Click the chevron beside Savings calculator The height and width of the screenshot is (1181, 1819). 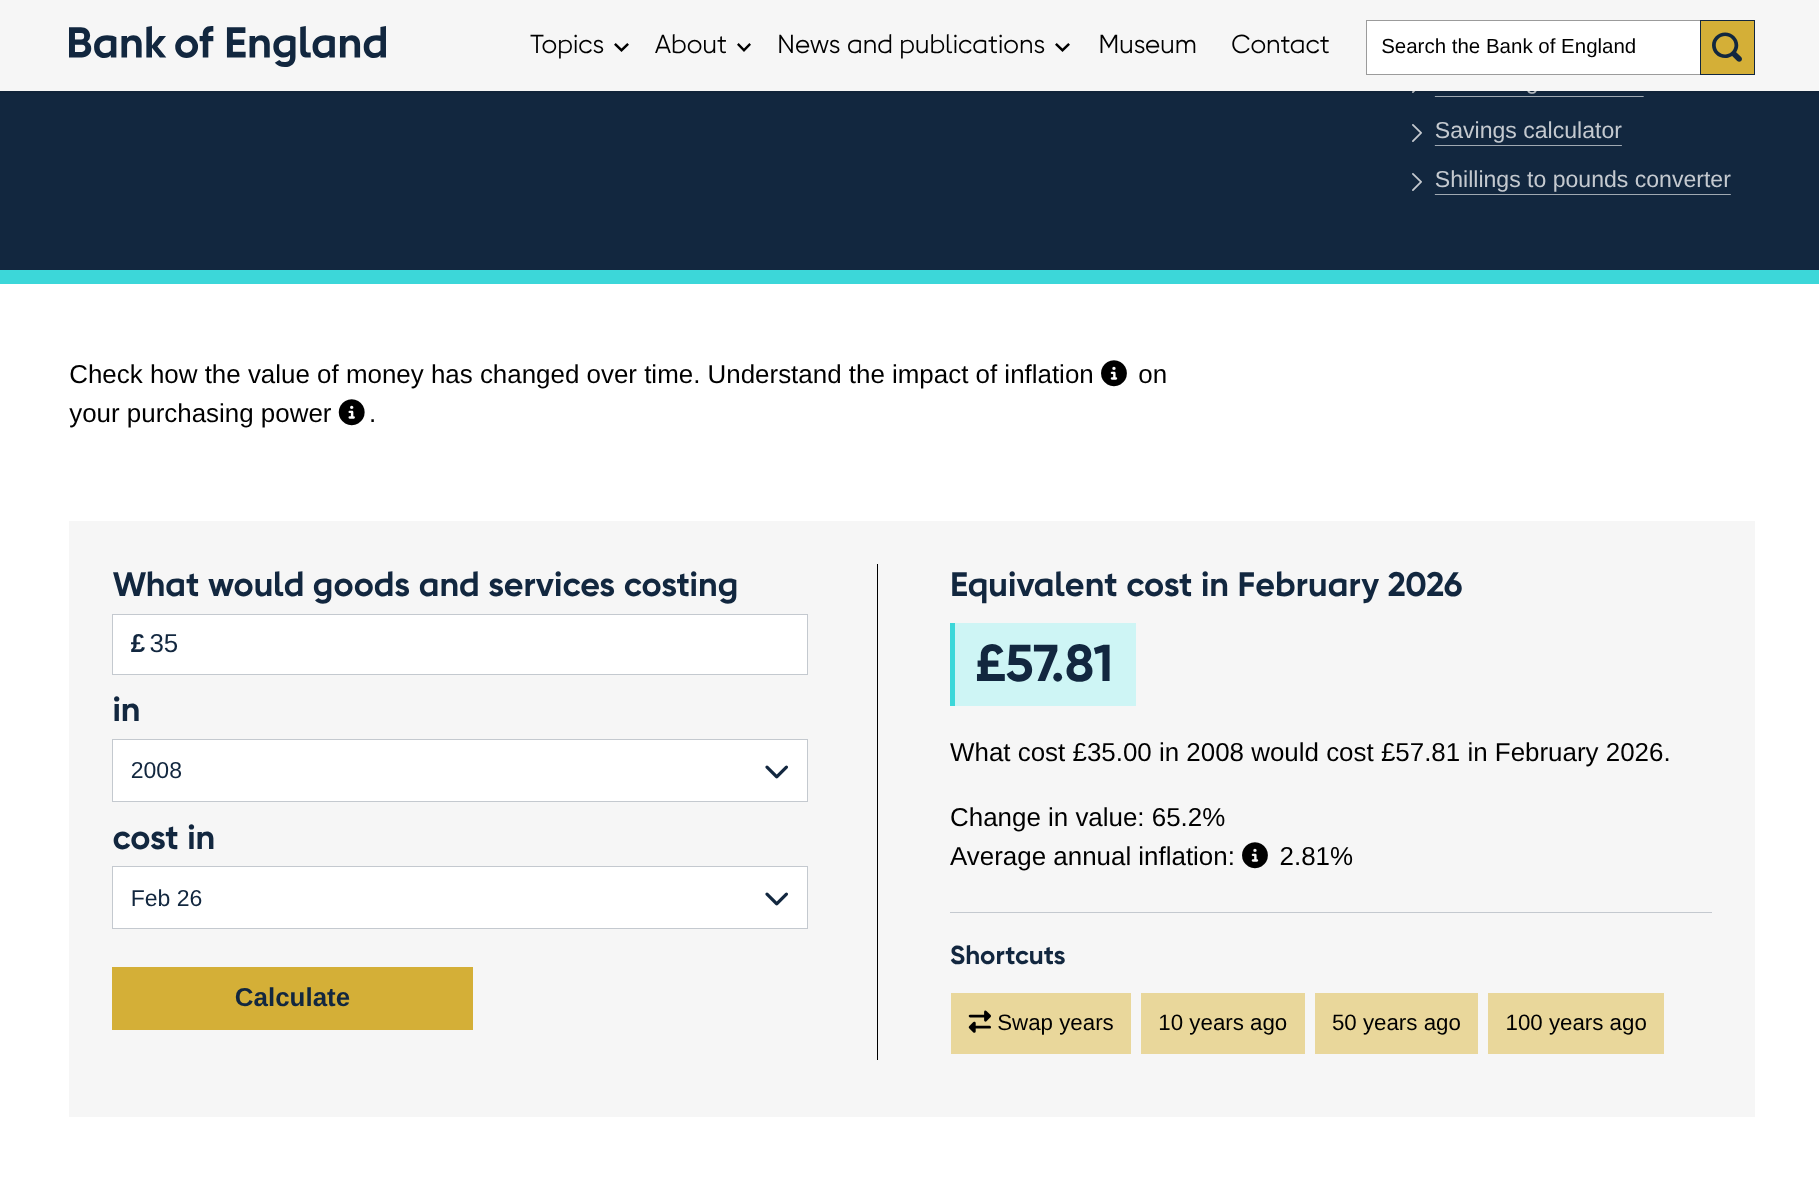coord(1416,132)
